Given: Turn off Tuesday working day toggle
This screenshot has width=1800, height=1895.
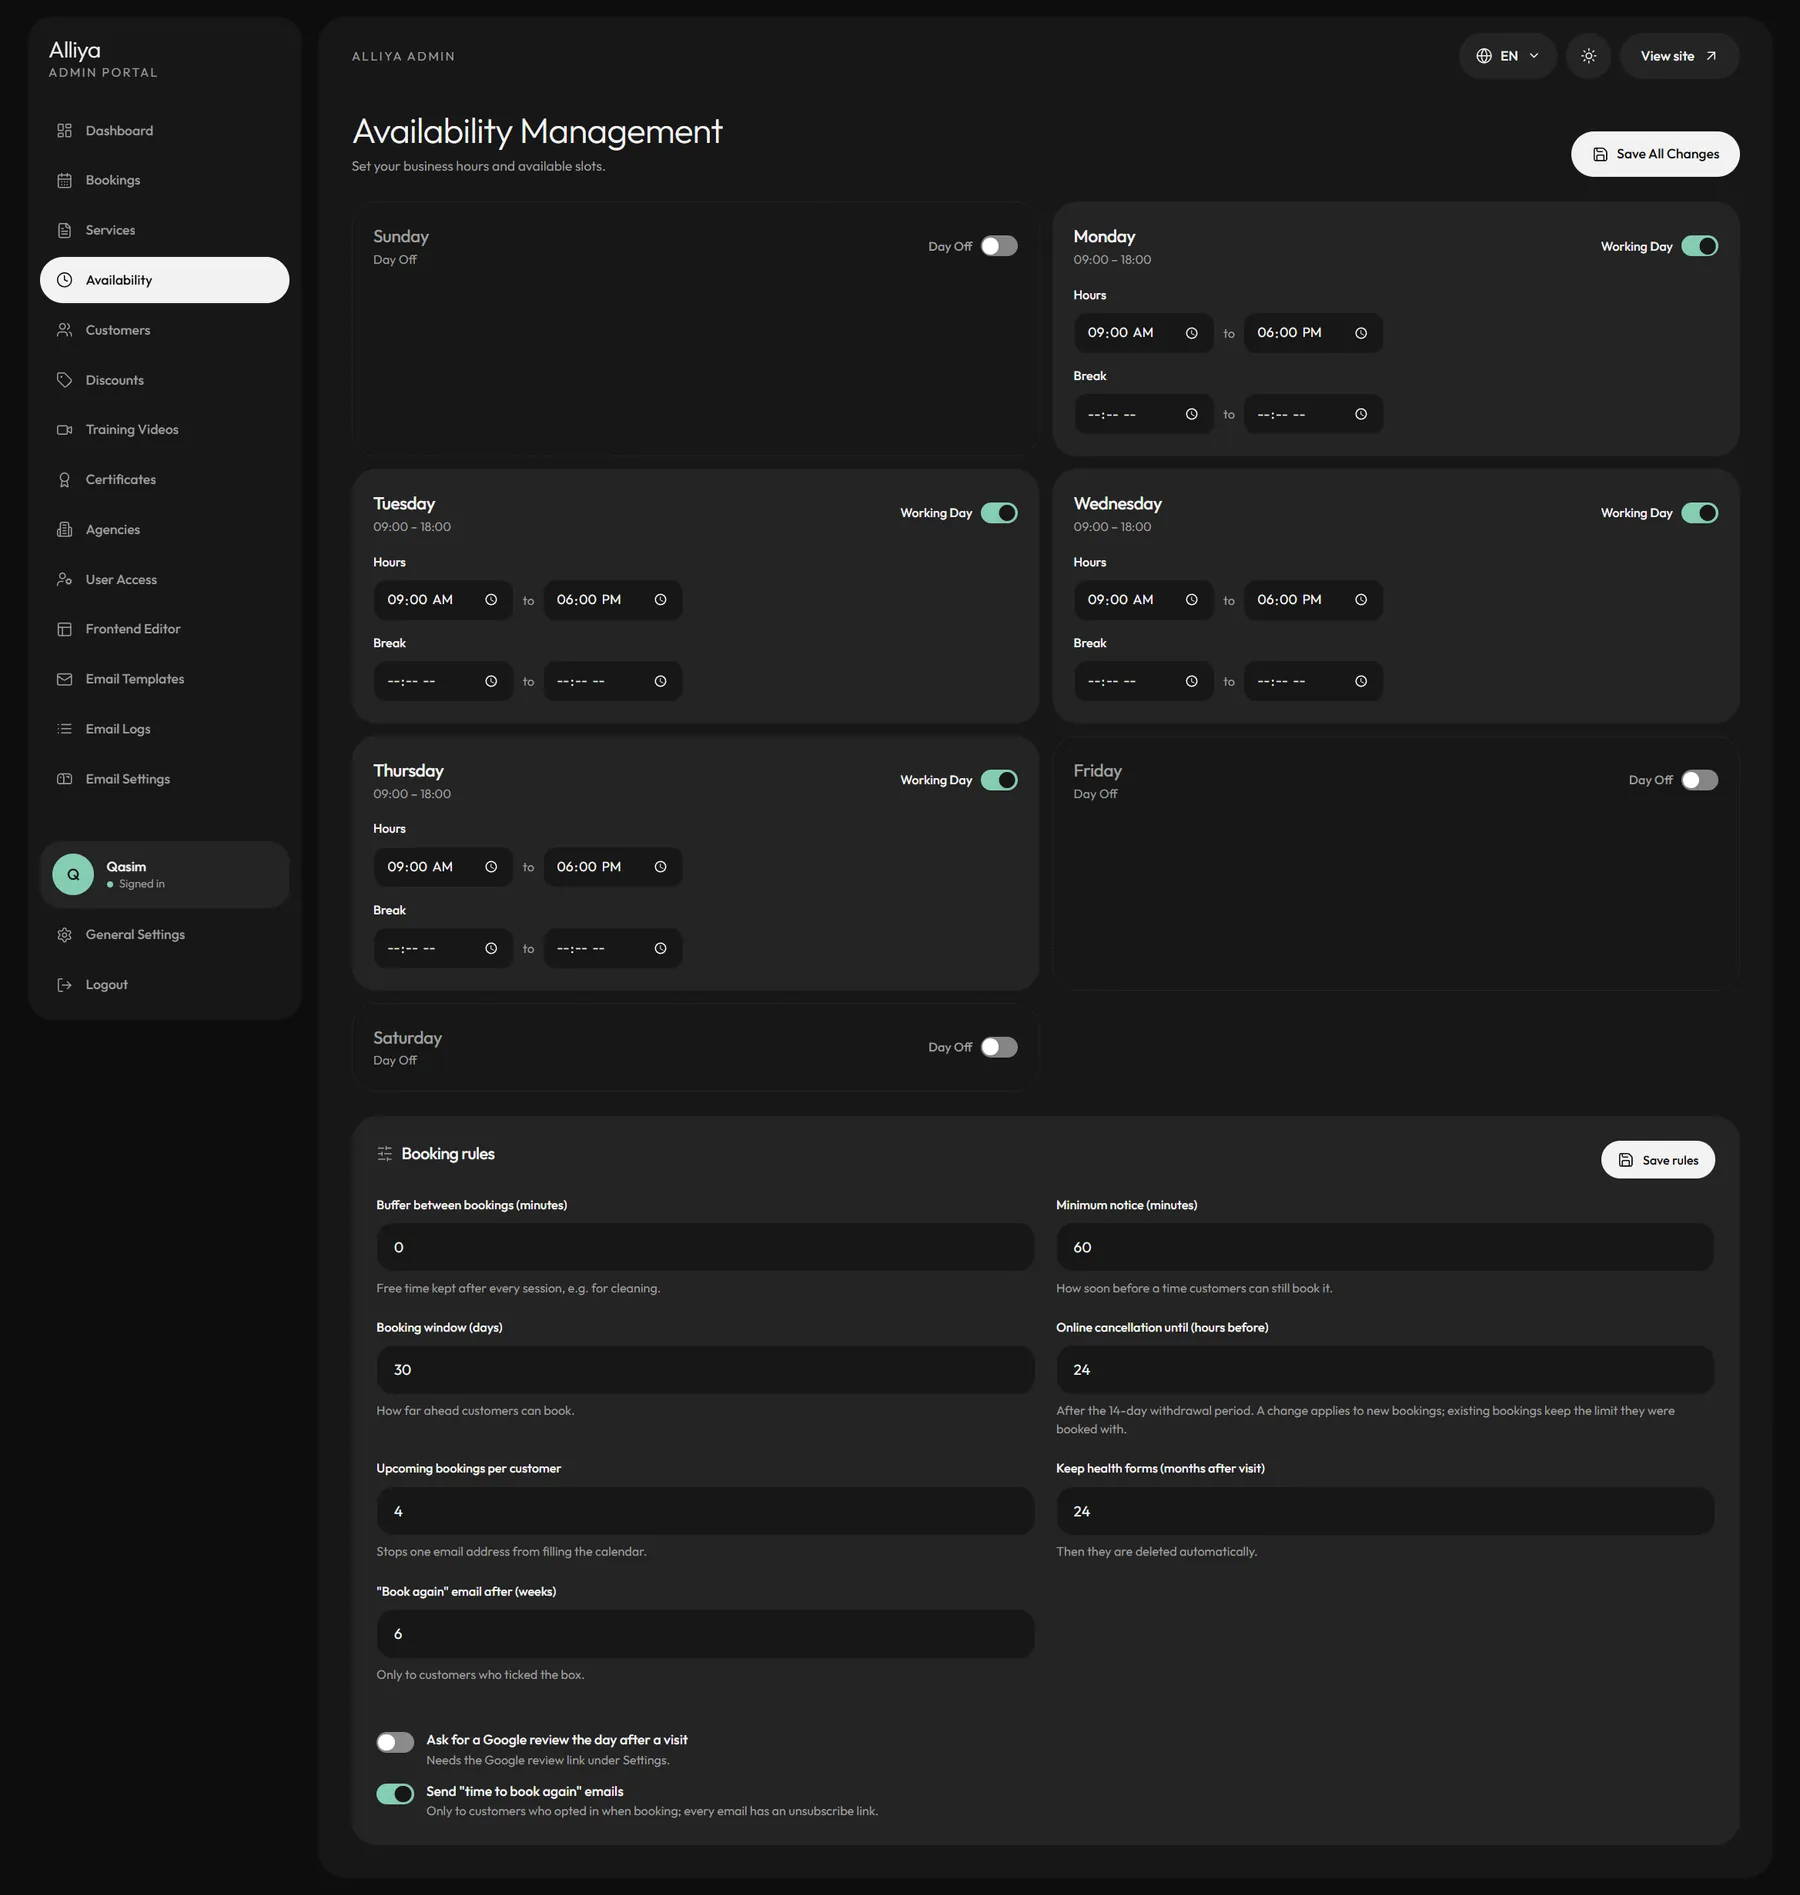Looking at the screenshot, I should click(x=999, y=513).
